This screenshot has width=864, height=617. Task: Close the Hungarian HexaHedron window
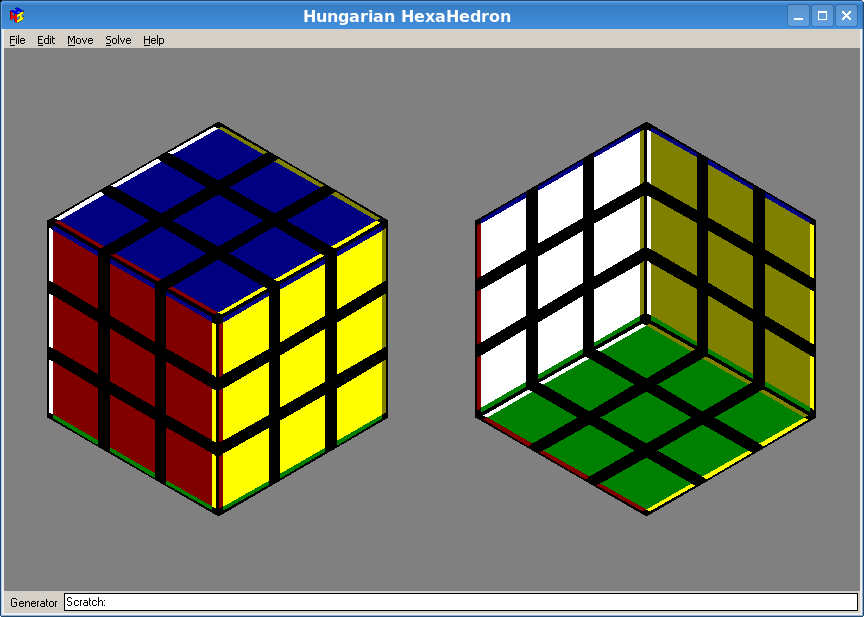[x=846, y=16]
